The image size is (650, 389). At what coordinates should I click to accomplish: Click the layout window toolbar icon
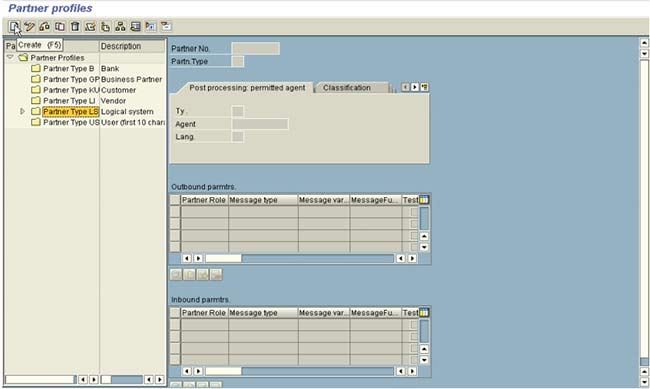point(135,27)
